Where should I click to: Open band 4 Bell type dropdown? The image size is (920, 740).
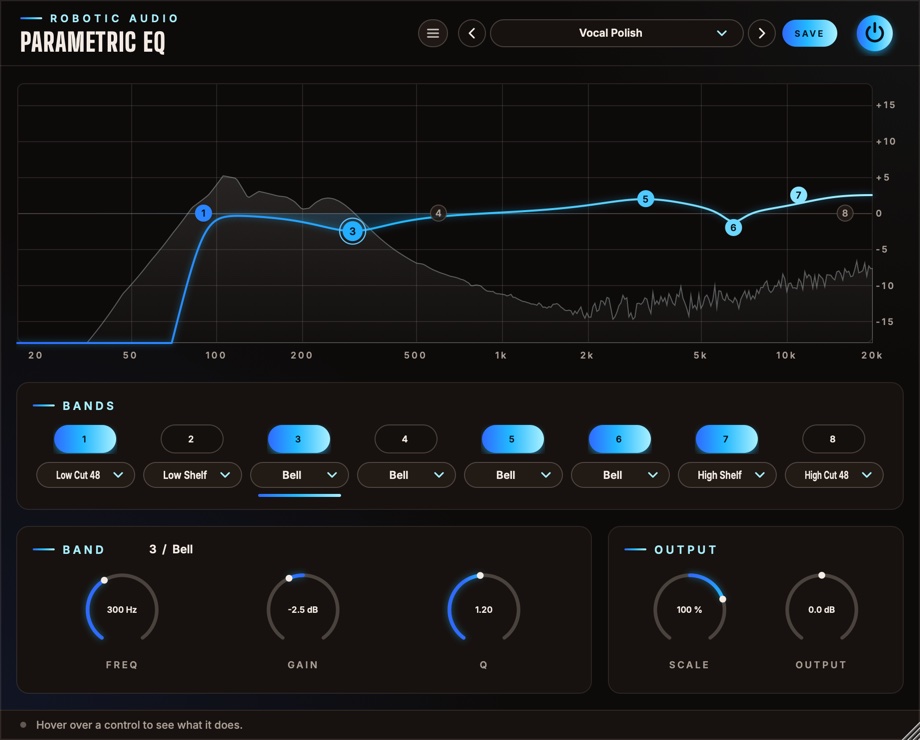406,475
